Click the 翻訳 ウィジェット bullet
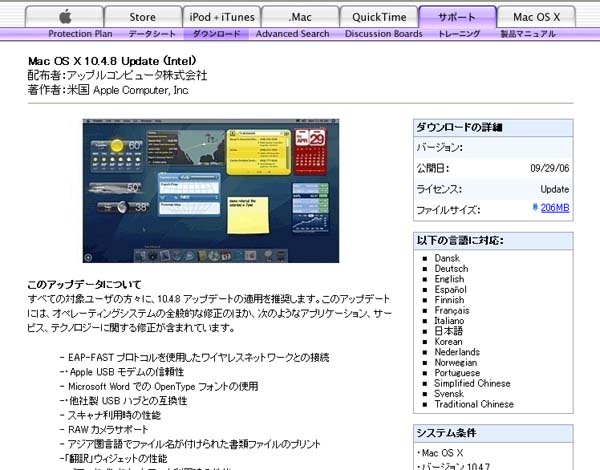The image size is (600, 470). click(x=113, y=459)
